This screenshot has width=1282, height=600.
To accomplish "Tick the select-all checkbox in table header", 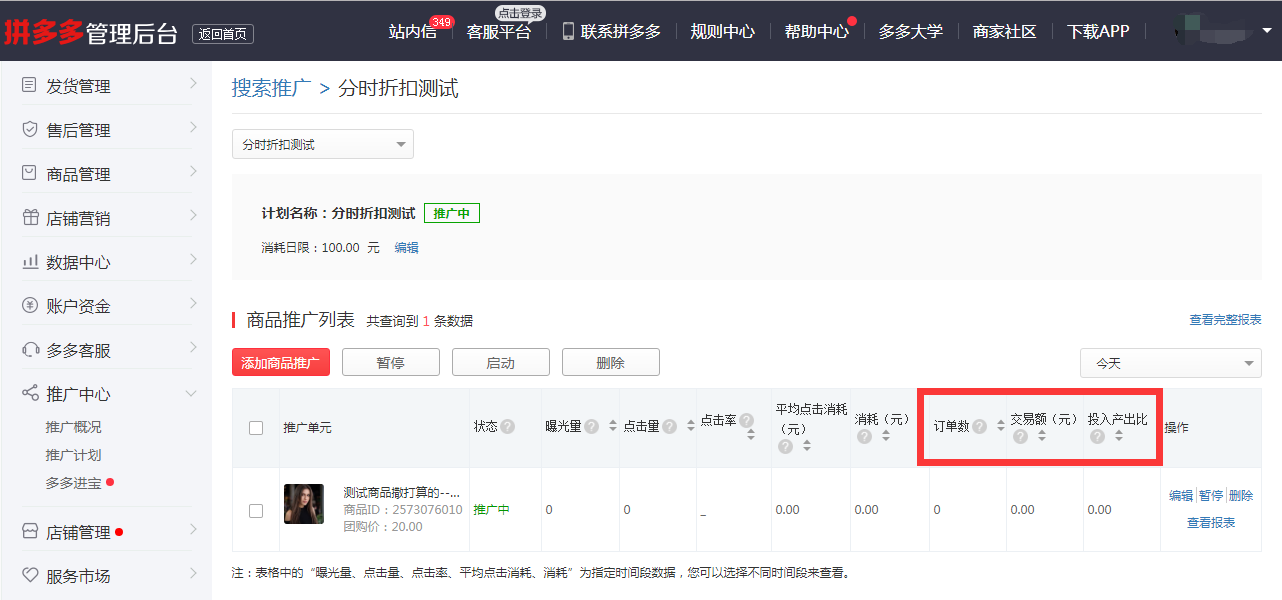I will (256, 428).
